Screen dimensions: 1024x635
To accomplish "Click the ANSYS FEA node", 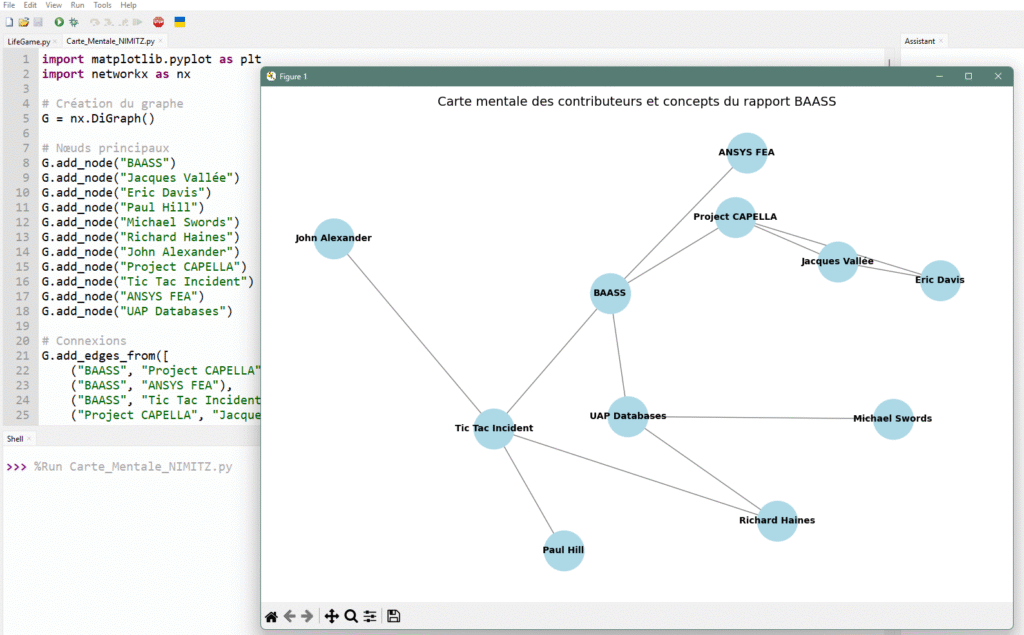I will coord(746,153).
